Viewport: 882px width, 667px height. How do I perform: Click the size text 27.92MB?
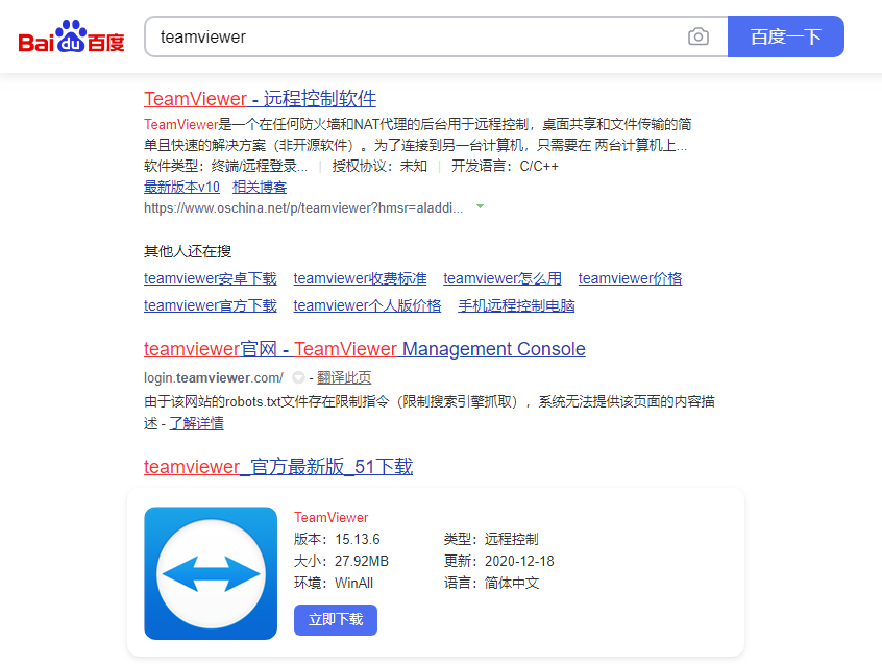tap(362, 561)
